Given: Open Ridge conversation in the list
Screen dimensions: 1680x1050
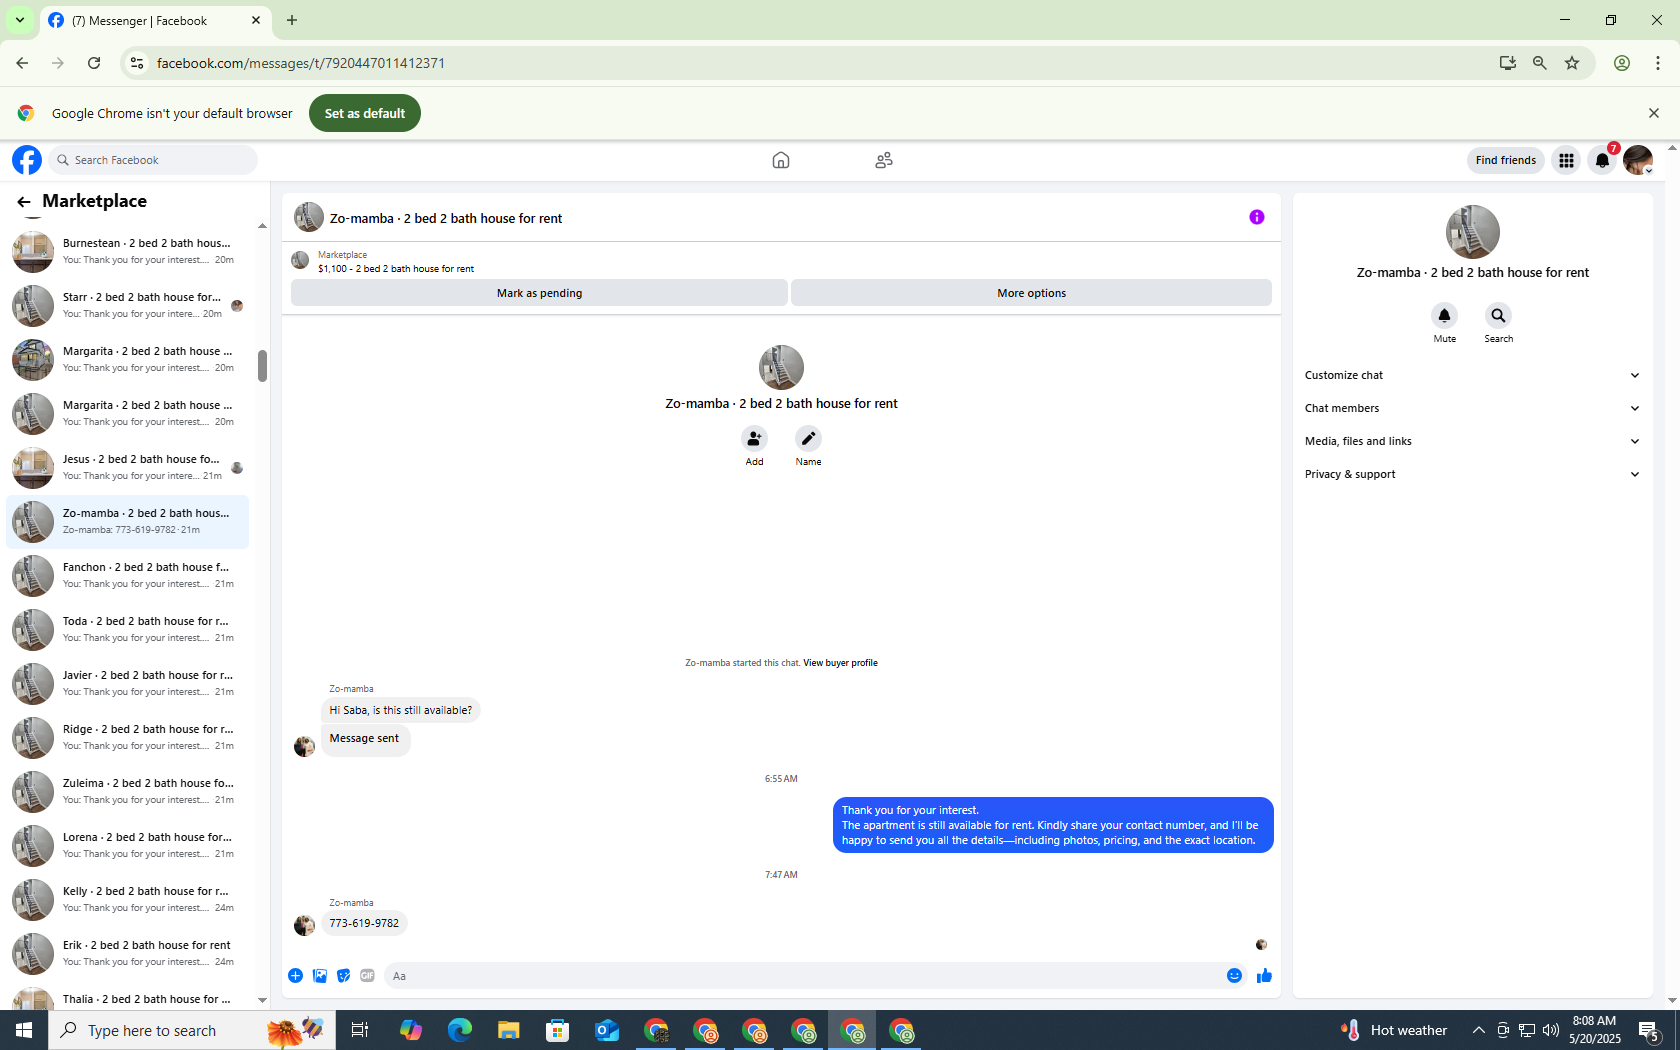Looking at the screenshot, I should tap(128, 737).
